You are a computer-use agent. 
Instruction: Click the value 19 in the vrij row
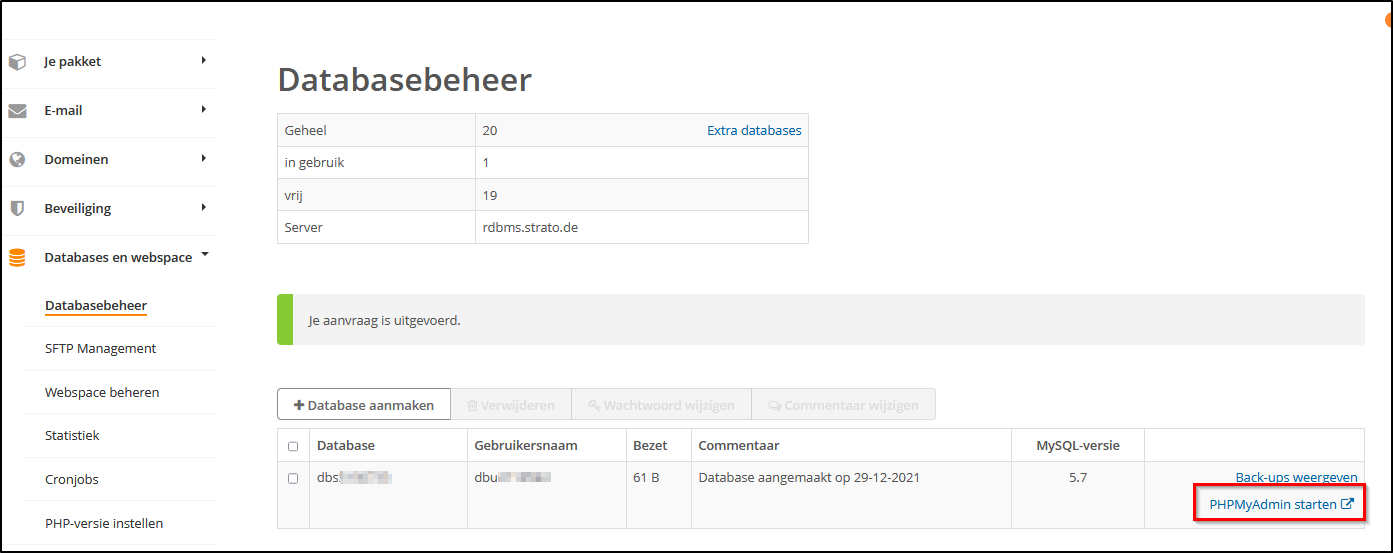point(490,195)
